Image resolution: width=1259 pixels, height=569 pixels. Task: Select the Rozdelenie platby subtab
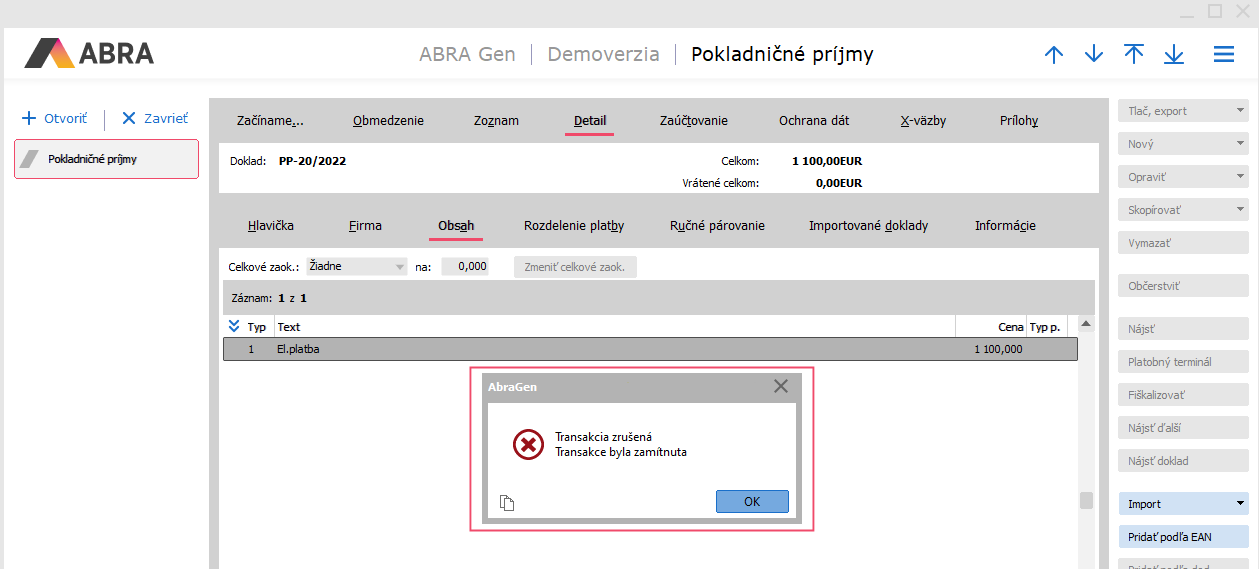click(574, 226)
